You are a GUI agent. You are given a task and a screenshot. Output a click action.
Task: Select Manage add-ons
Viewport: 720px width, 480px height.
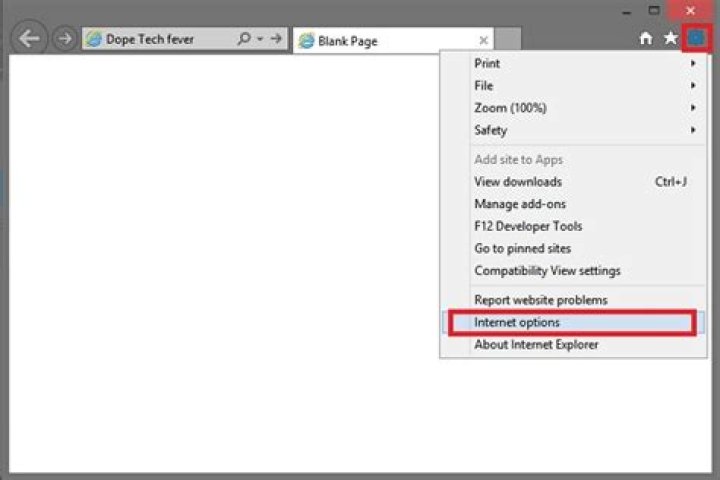coord(573,204)
